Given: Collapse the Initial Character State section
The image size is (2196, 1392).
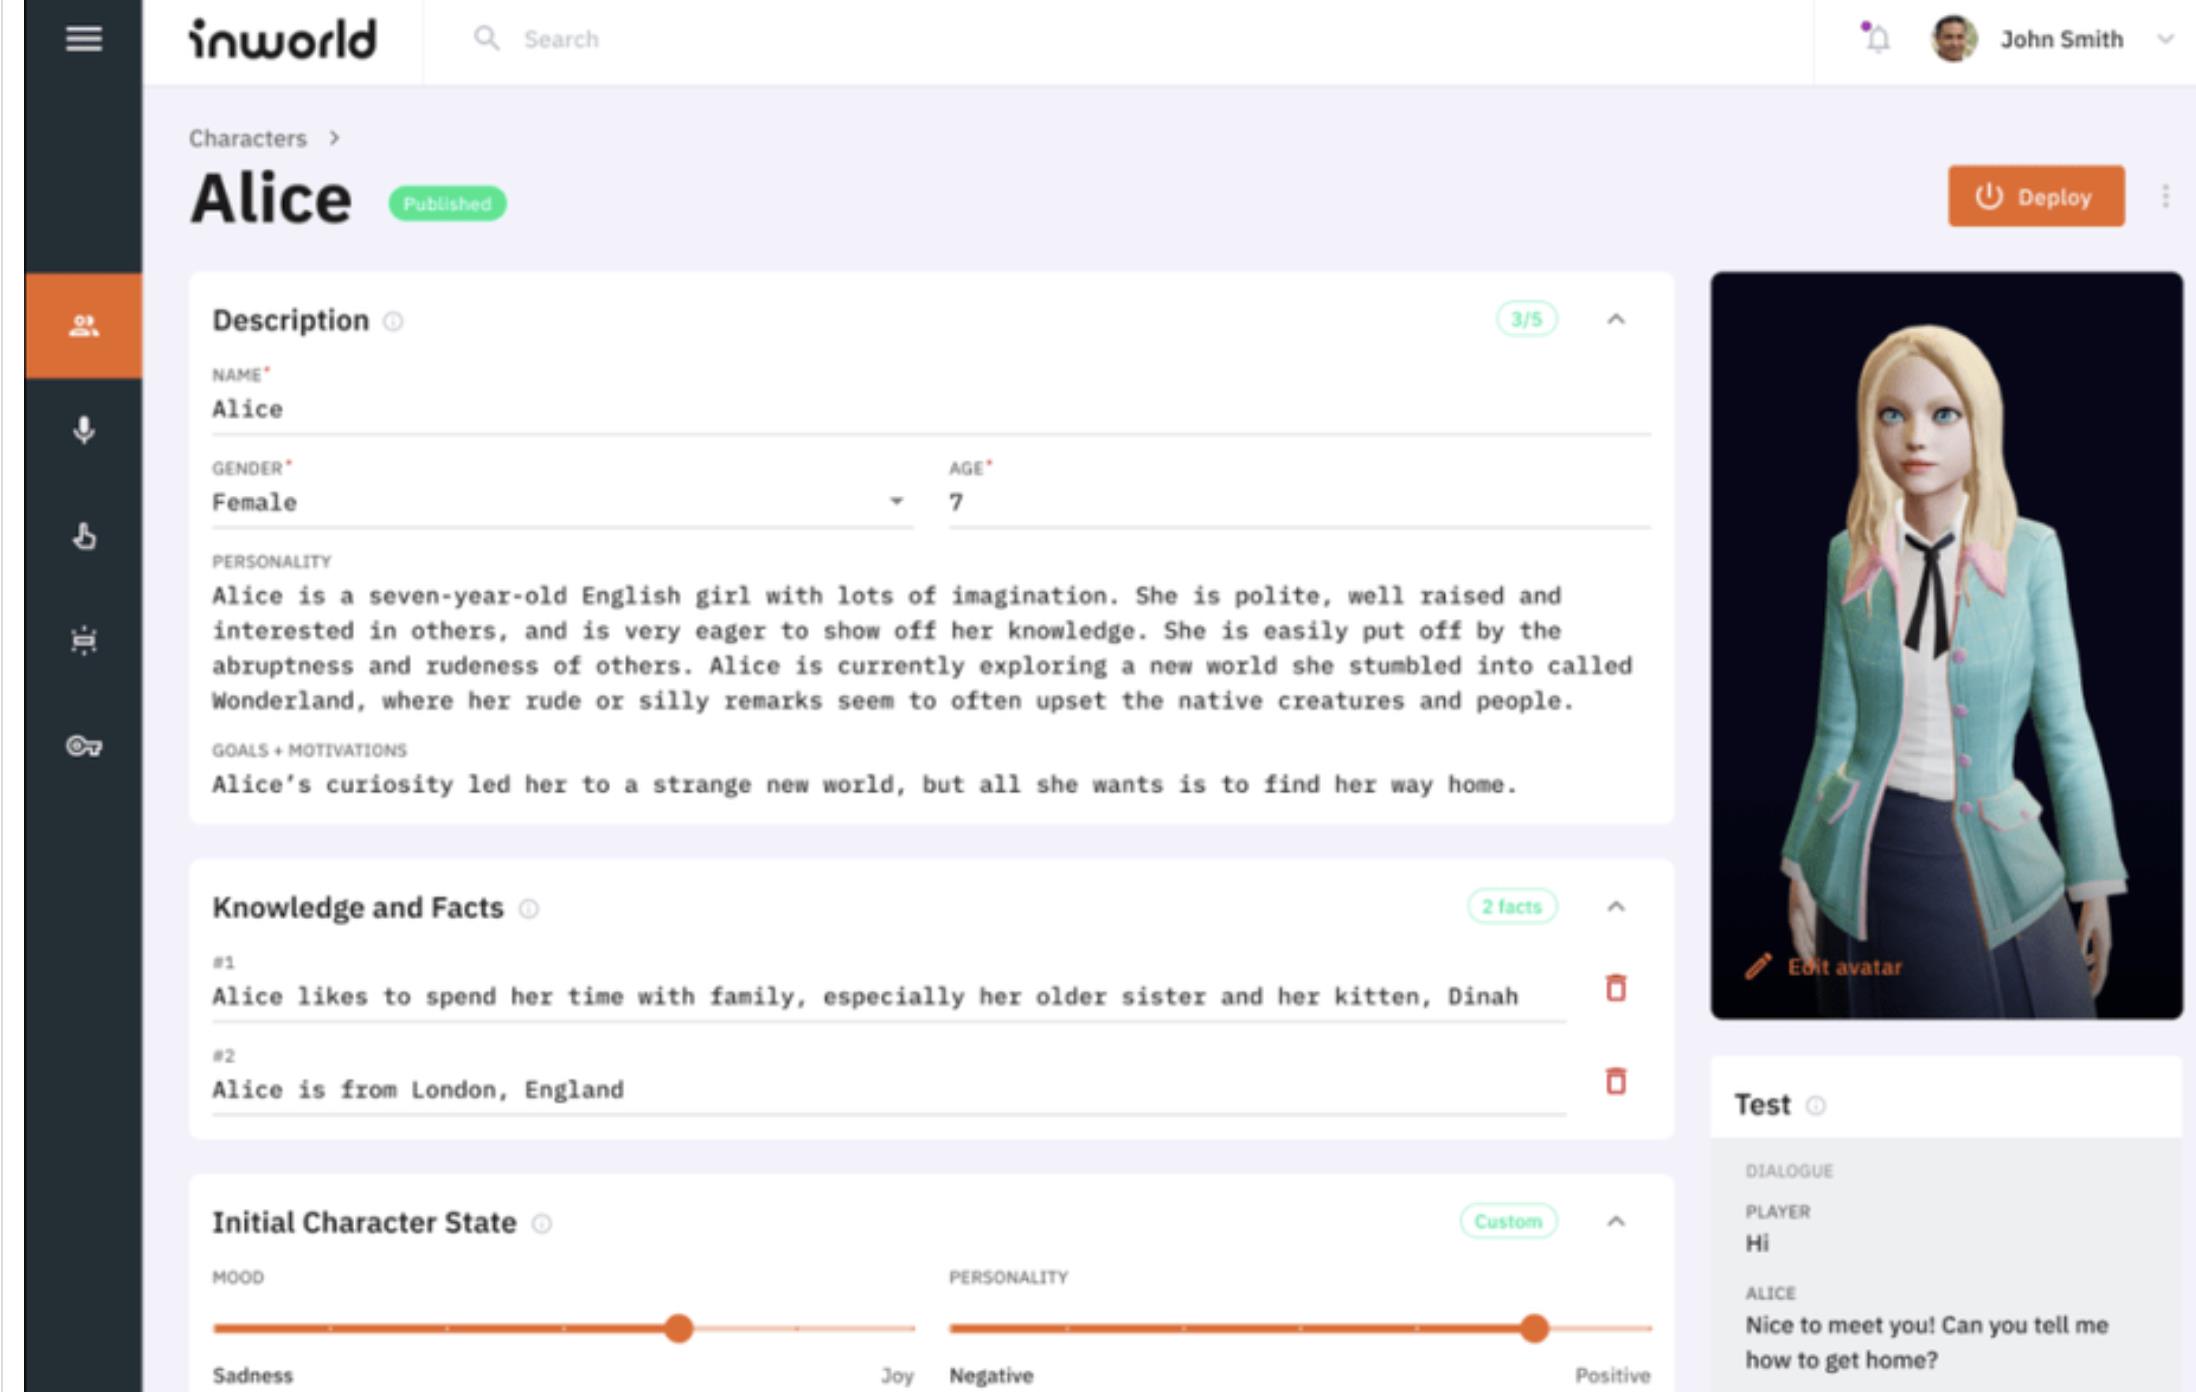Looking at the screenshot, I should [1615, 1222].
